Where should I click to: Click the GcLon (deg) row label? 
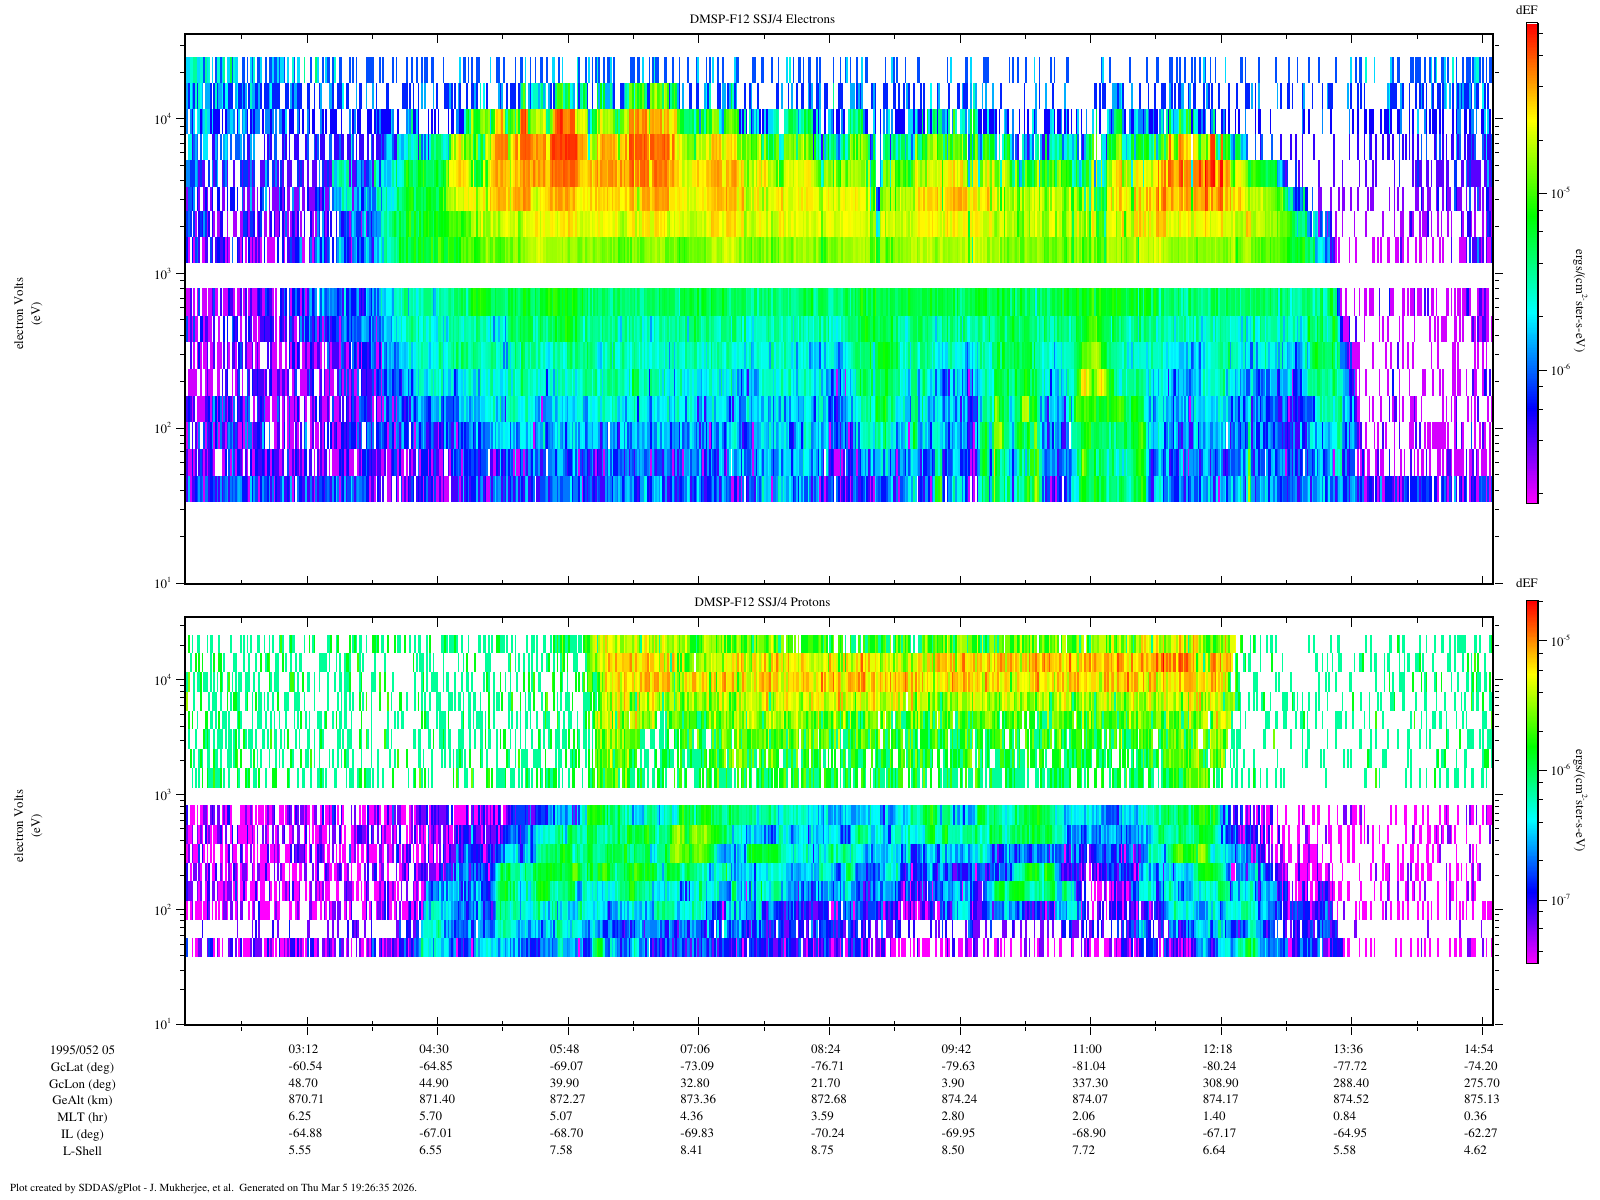click(82, 1083)
